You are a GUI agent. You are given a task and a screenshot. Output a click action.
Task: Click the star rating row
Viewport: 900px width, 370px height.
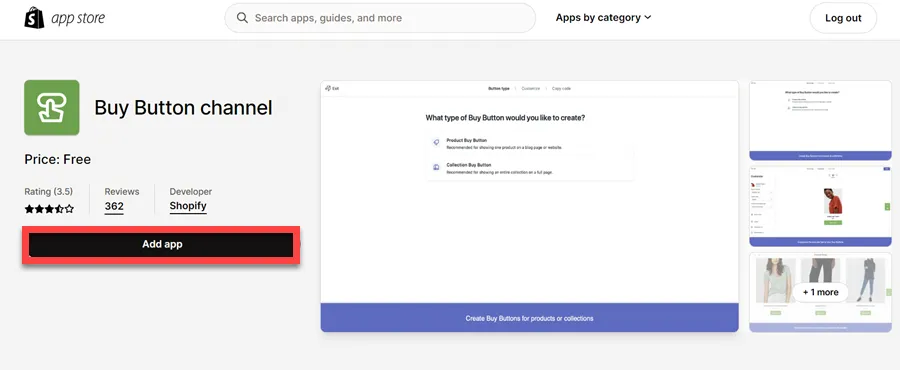point(49,209)
